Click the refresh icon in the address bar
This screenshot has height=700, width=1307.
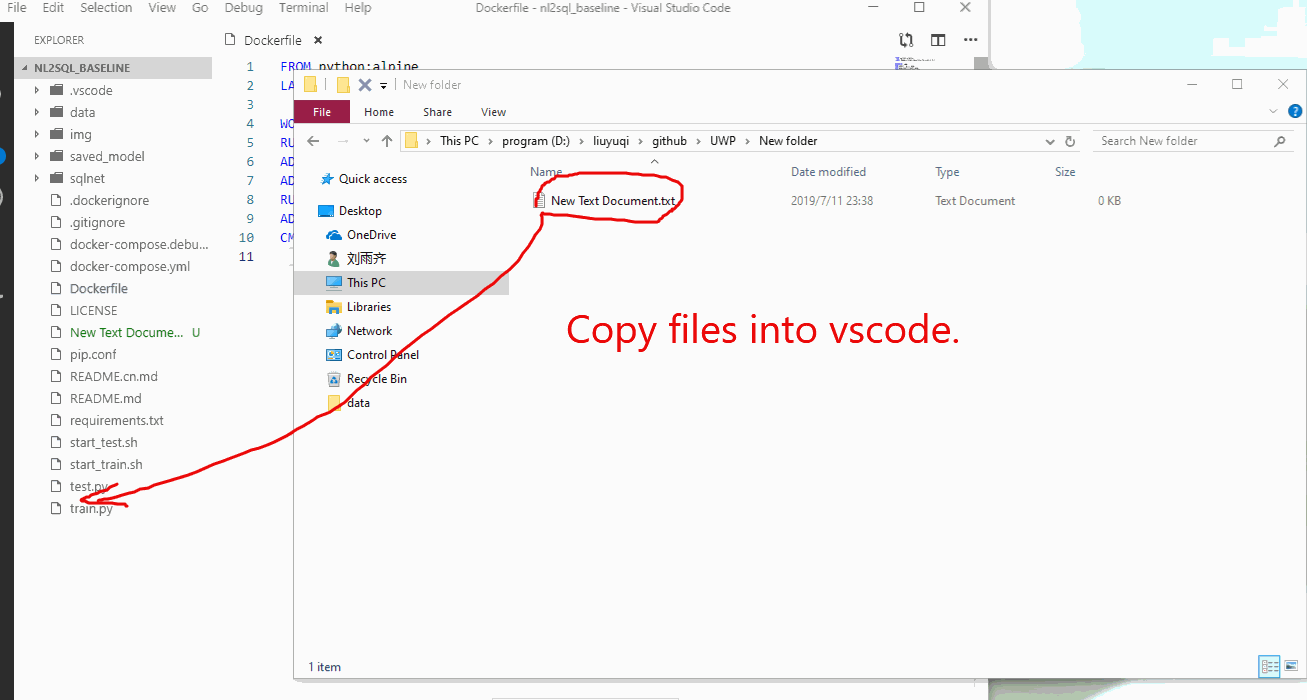(1069, 141)
